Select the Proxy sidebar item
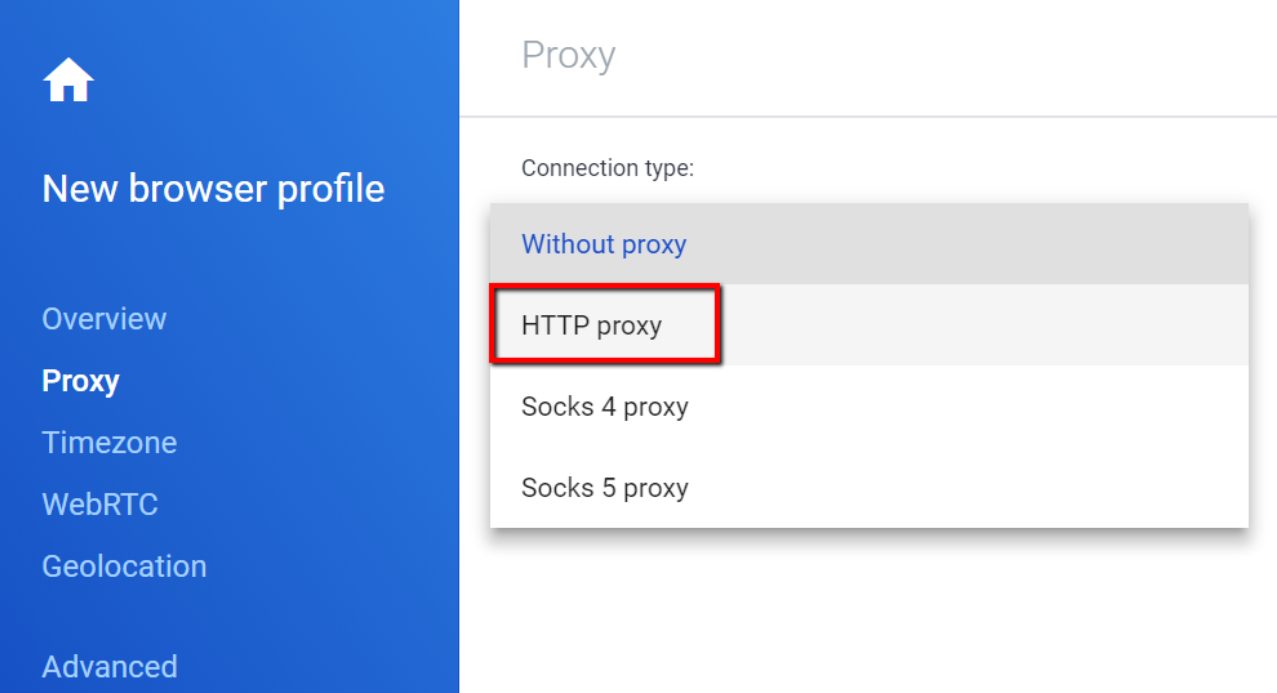Screen dimensions: 1277x693 point(80,381)
